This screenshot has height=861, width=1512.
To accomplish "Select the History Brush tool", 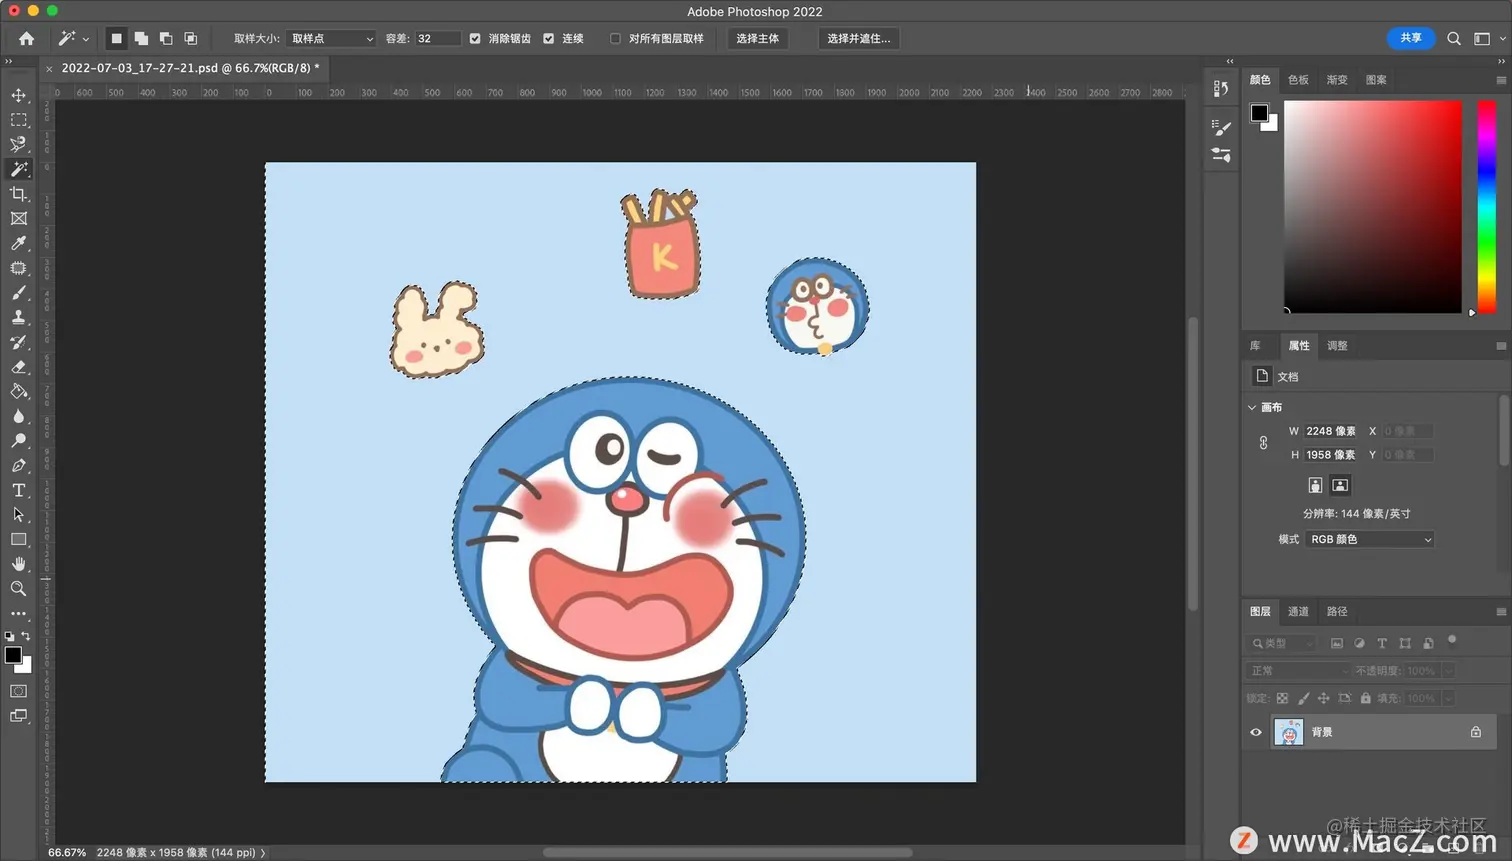I will pos(18,342).
